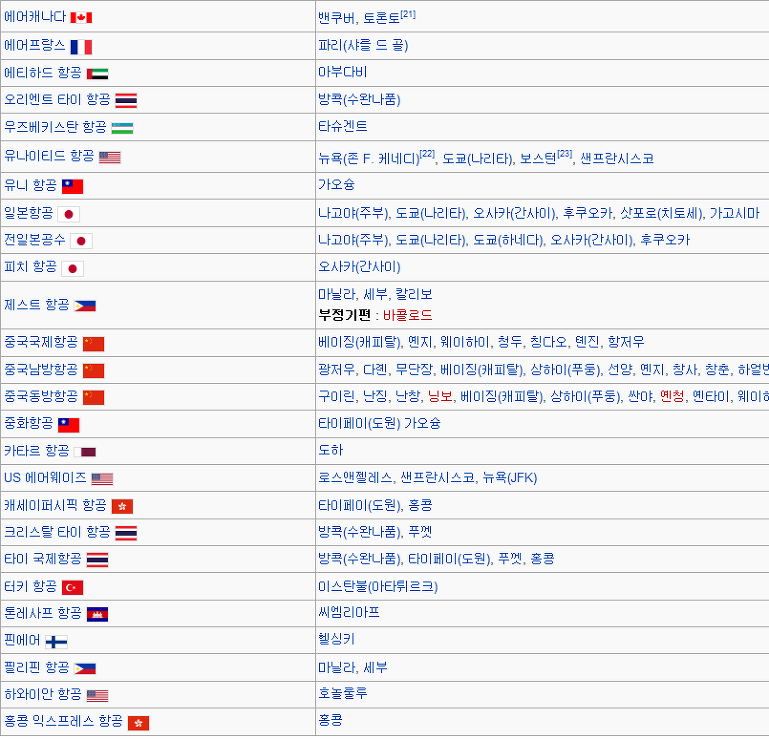Open the 타슈켄트 destination link

click(x=342, y=127)
